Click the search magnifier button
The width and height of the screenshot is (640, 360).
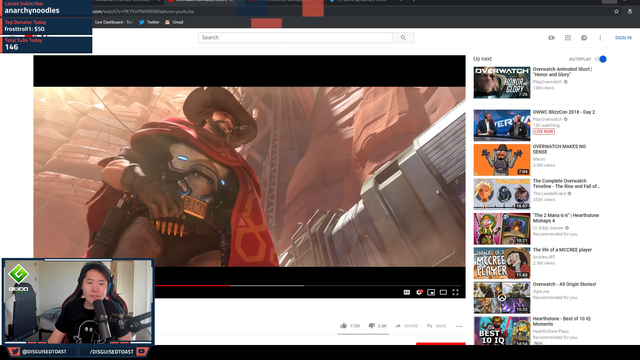click(x=403, y=38)
